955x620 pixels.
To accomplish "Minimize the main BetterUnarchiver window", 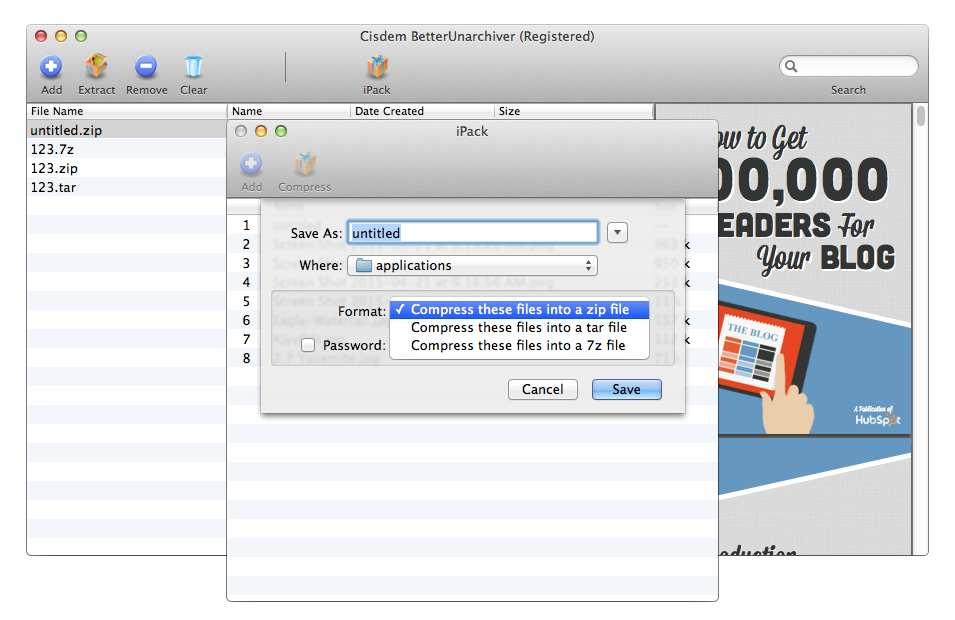I will pos(61,36).
